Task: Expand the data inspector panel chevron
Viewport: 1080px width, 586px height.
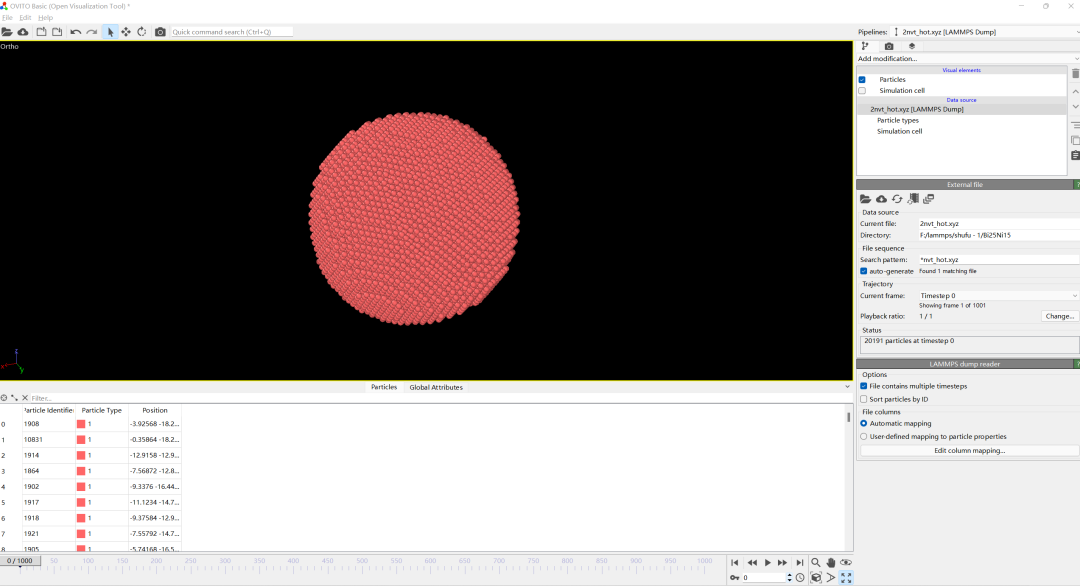Action: pos(847,387)
